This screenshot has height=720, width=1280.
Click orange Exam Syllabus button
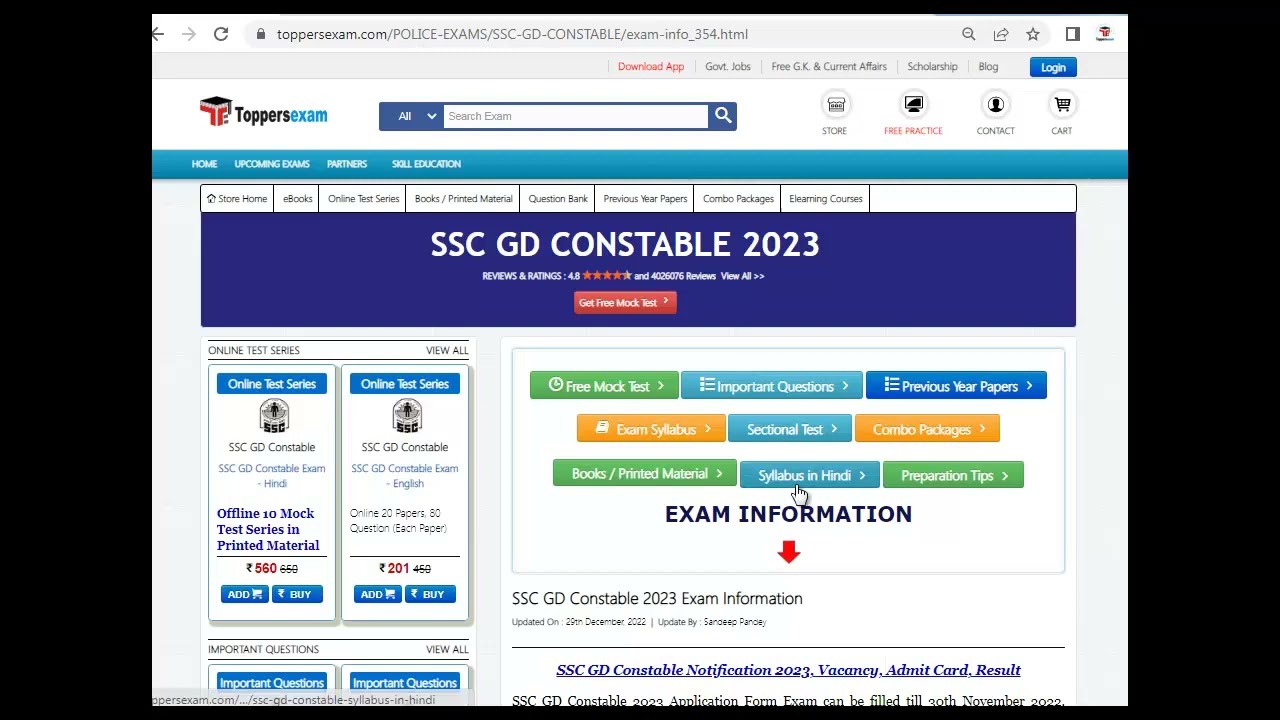click(652, 429)
